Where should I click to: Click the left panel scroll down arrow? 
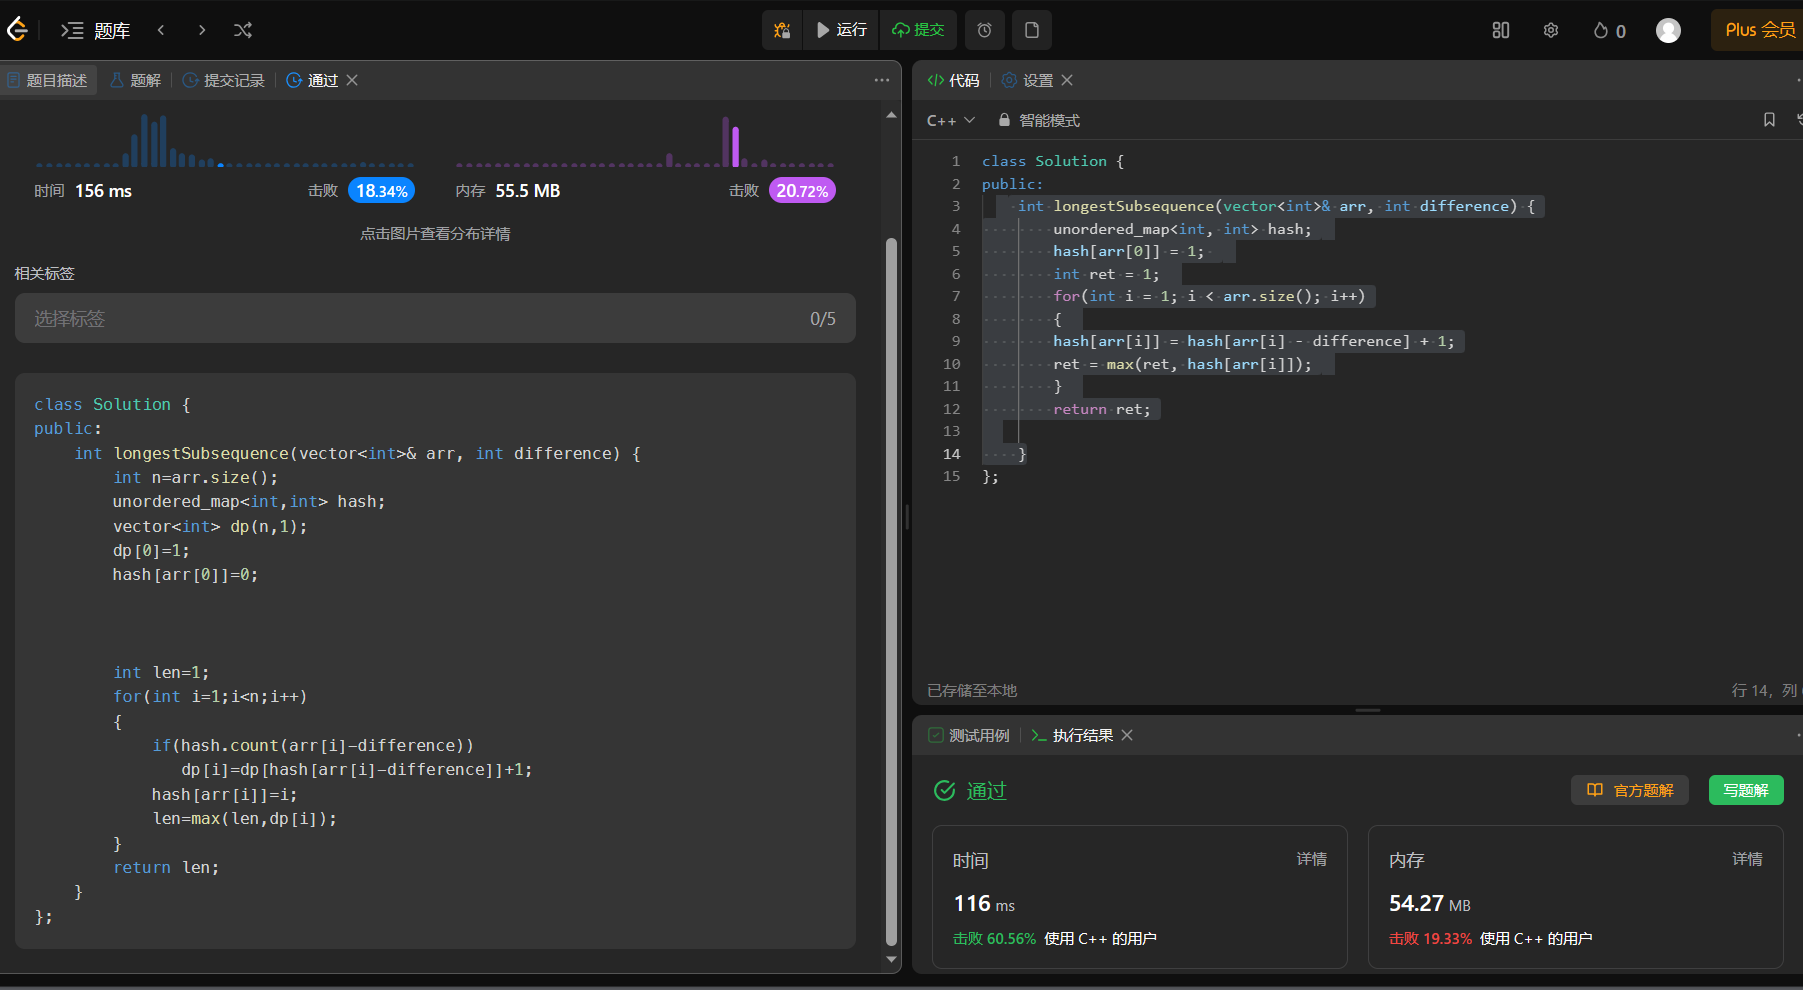coord(891,959)
